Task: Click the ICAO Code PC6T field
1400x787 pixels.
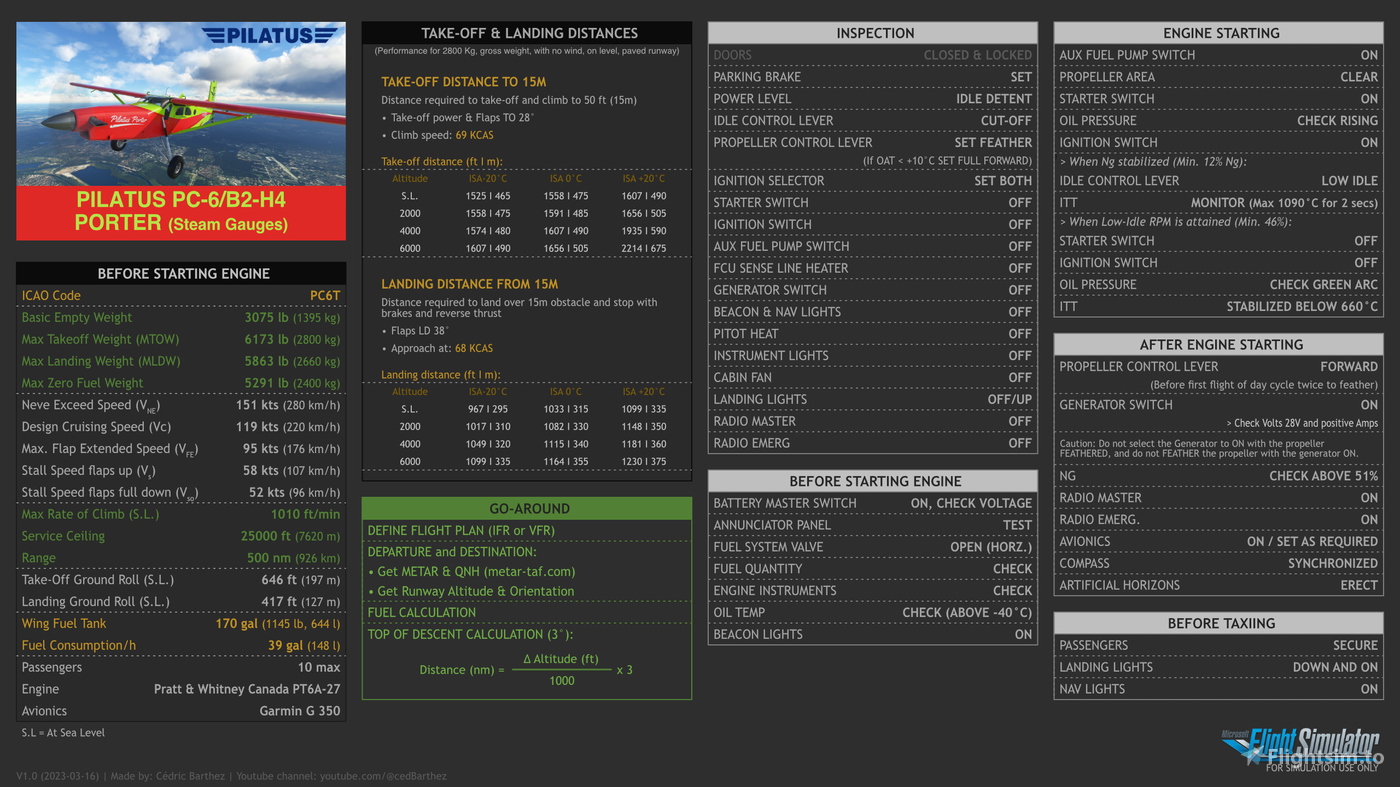Action: click(180, 295)
